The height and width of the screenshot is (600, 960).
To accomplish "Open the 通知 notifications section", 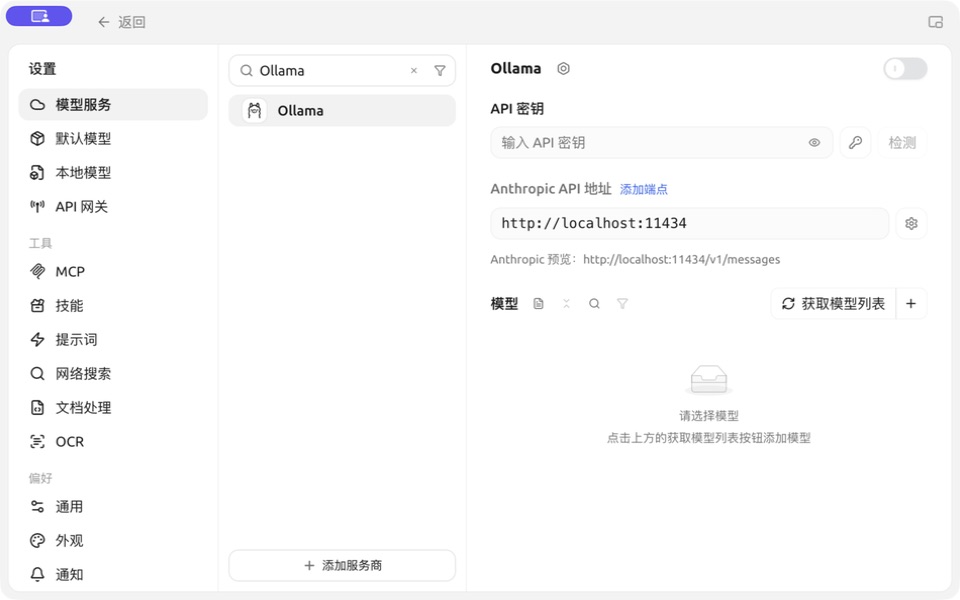I will pyautogui.click(x=113, y=574).
